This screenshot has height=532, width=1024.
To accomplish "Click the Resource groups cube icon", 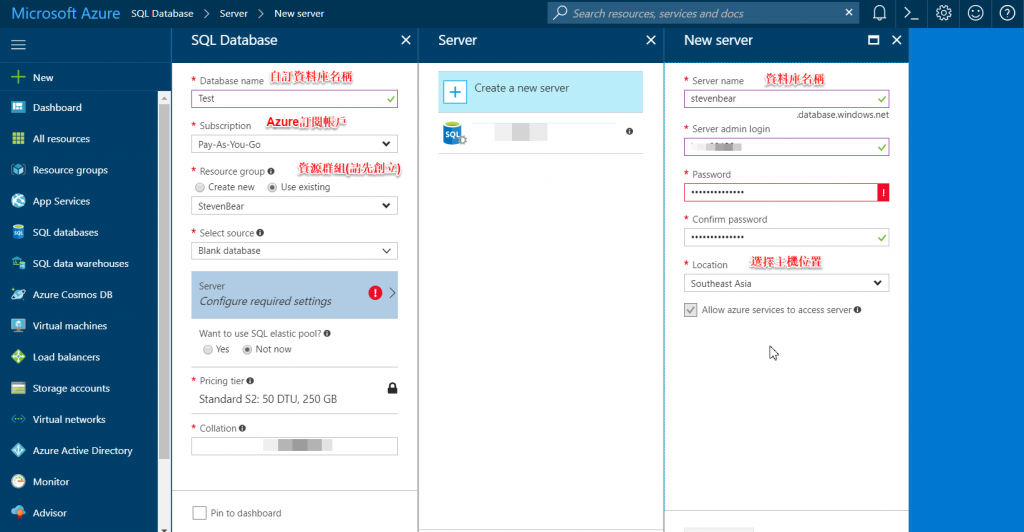I will click(18, 170).
